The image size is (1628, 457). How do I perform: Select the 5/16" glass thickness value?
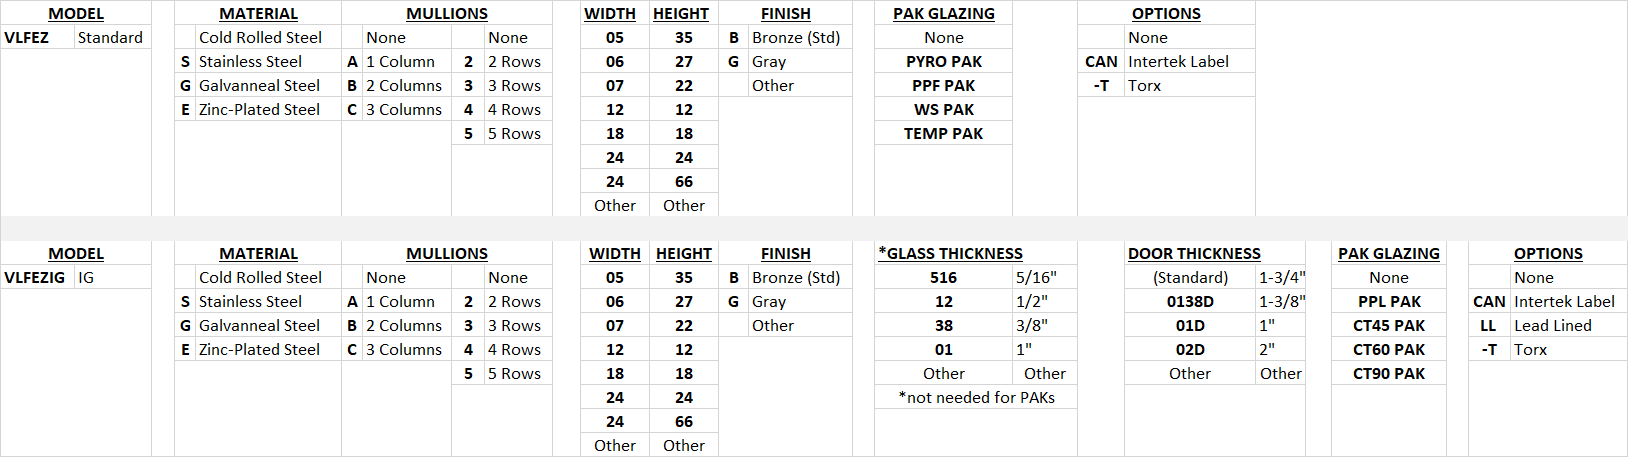[1036, 278]
